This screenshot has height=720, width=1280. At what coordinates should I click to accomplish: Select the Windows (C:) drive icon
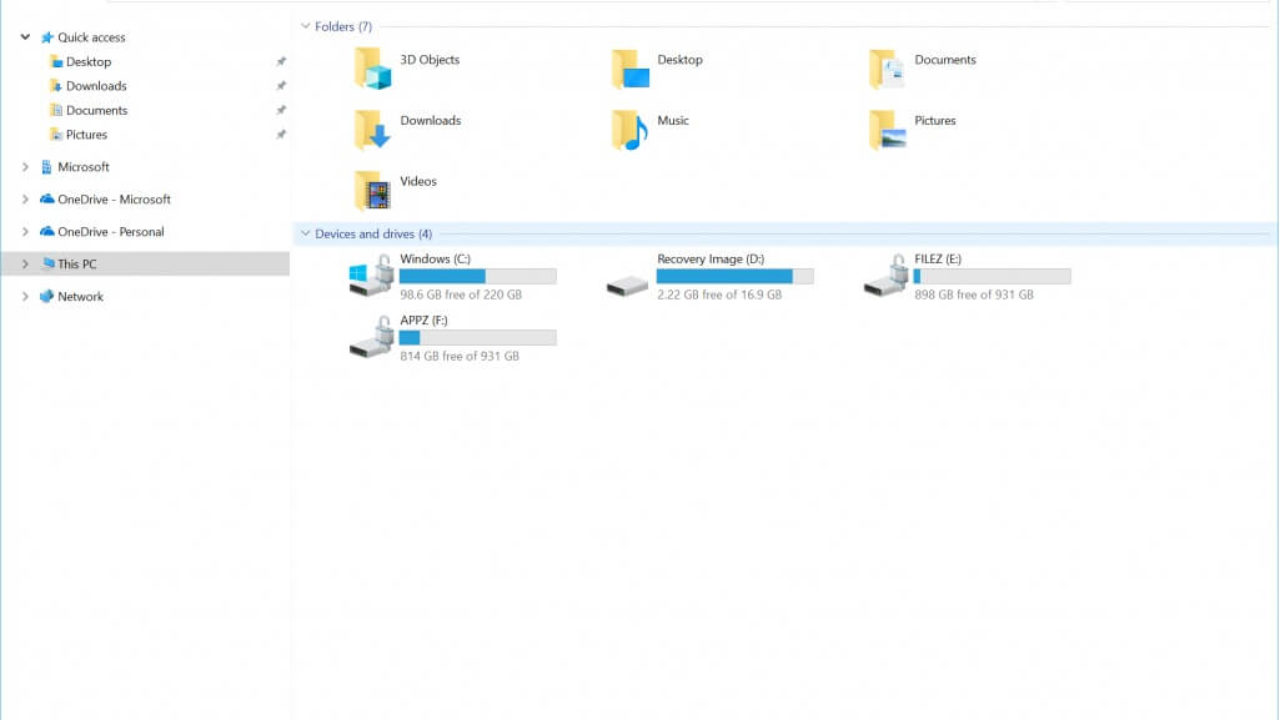coord(371,275)
